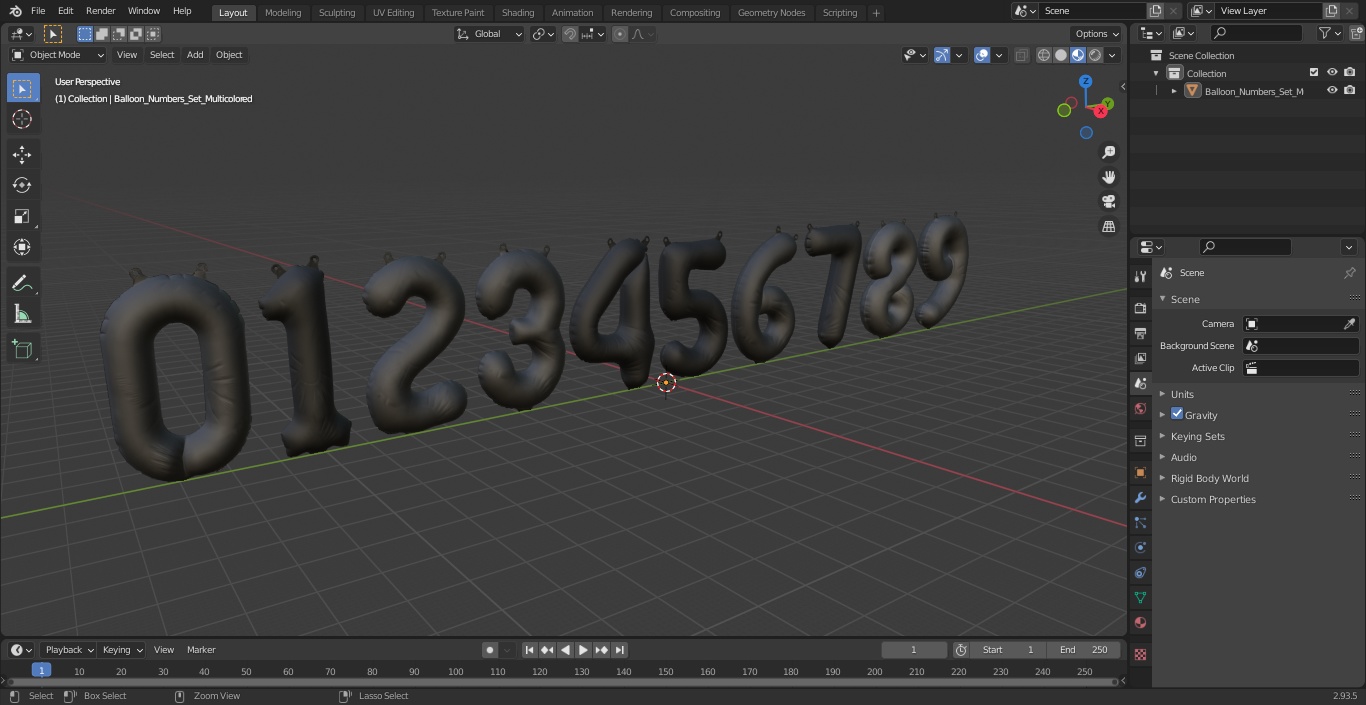Open Tool properties tab

tap(1140, 276)
